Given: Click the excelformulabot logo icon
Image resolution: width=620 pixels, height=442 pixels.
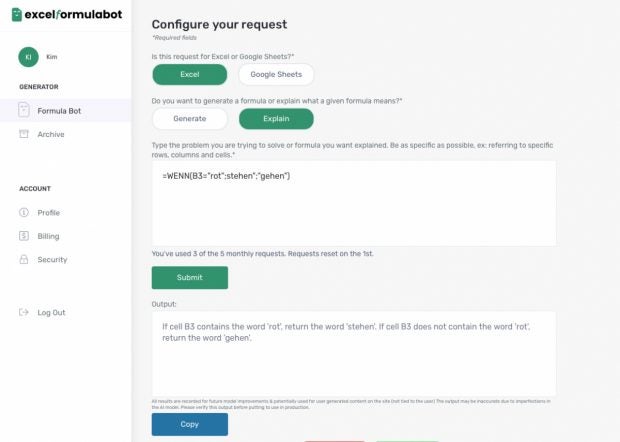Looking at the screenshot, I should [x=17, y=15].
